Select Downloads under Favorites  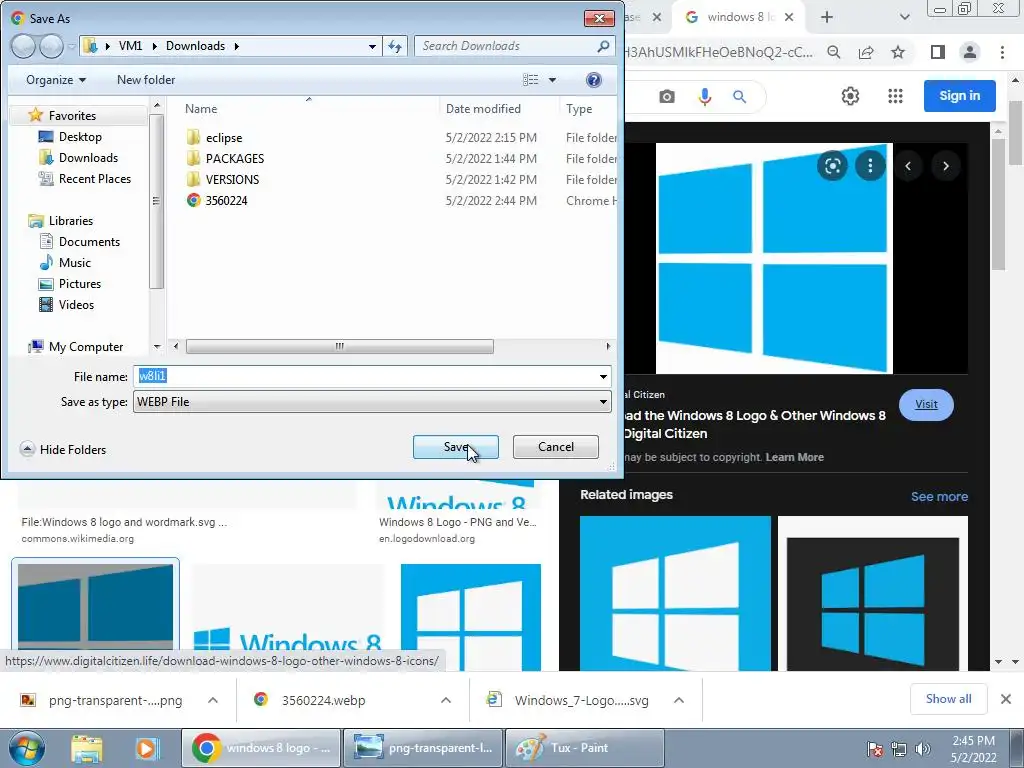coord(88,157)
